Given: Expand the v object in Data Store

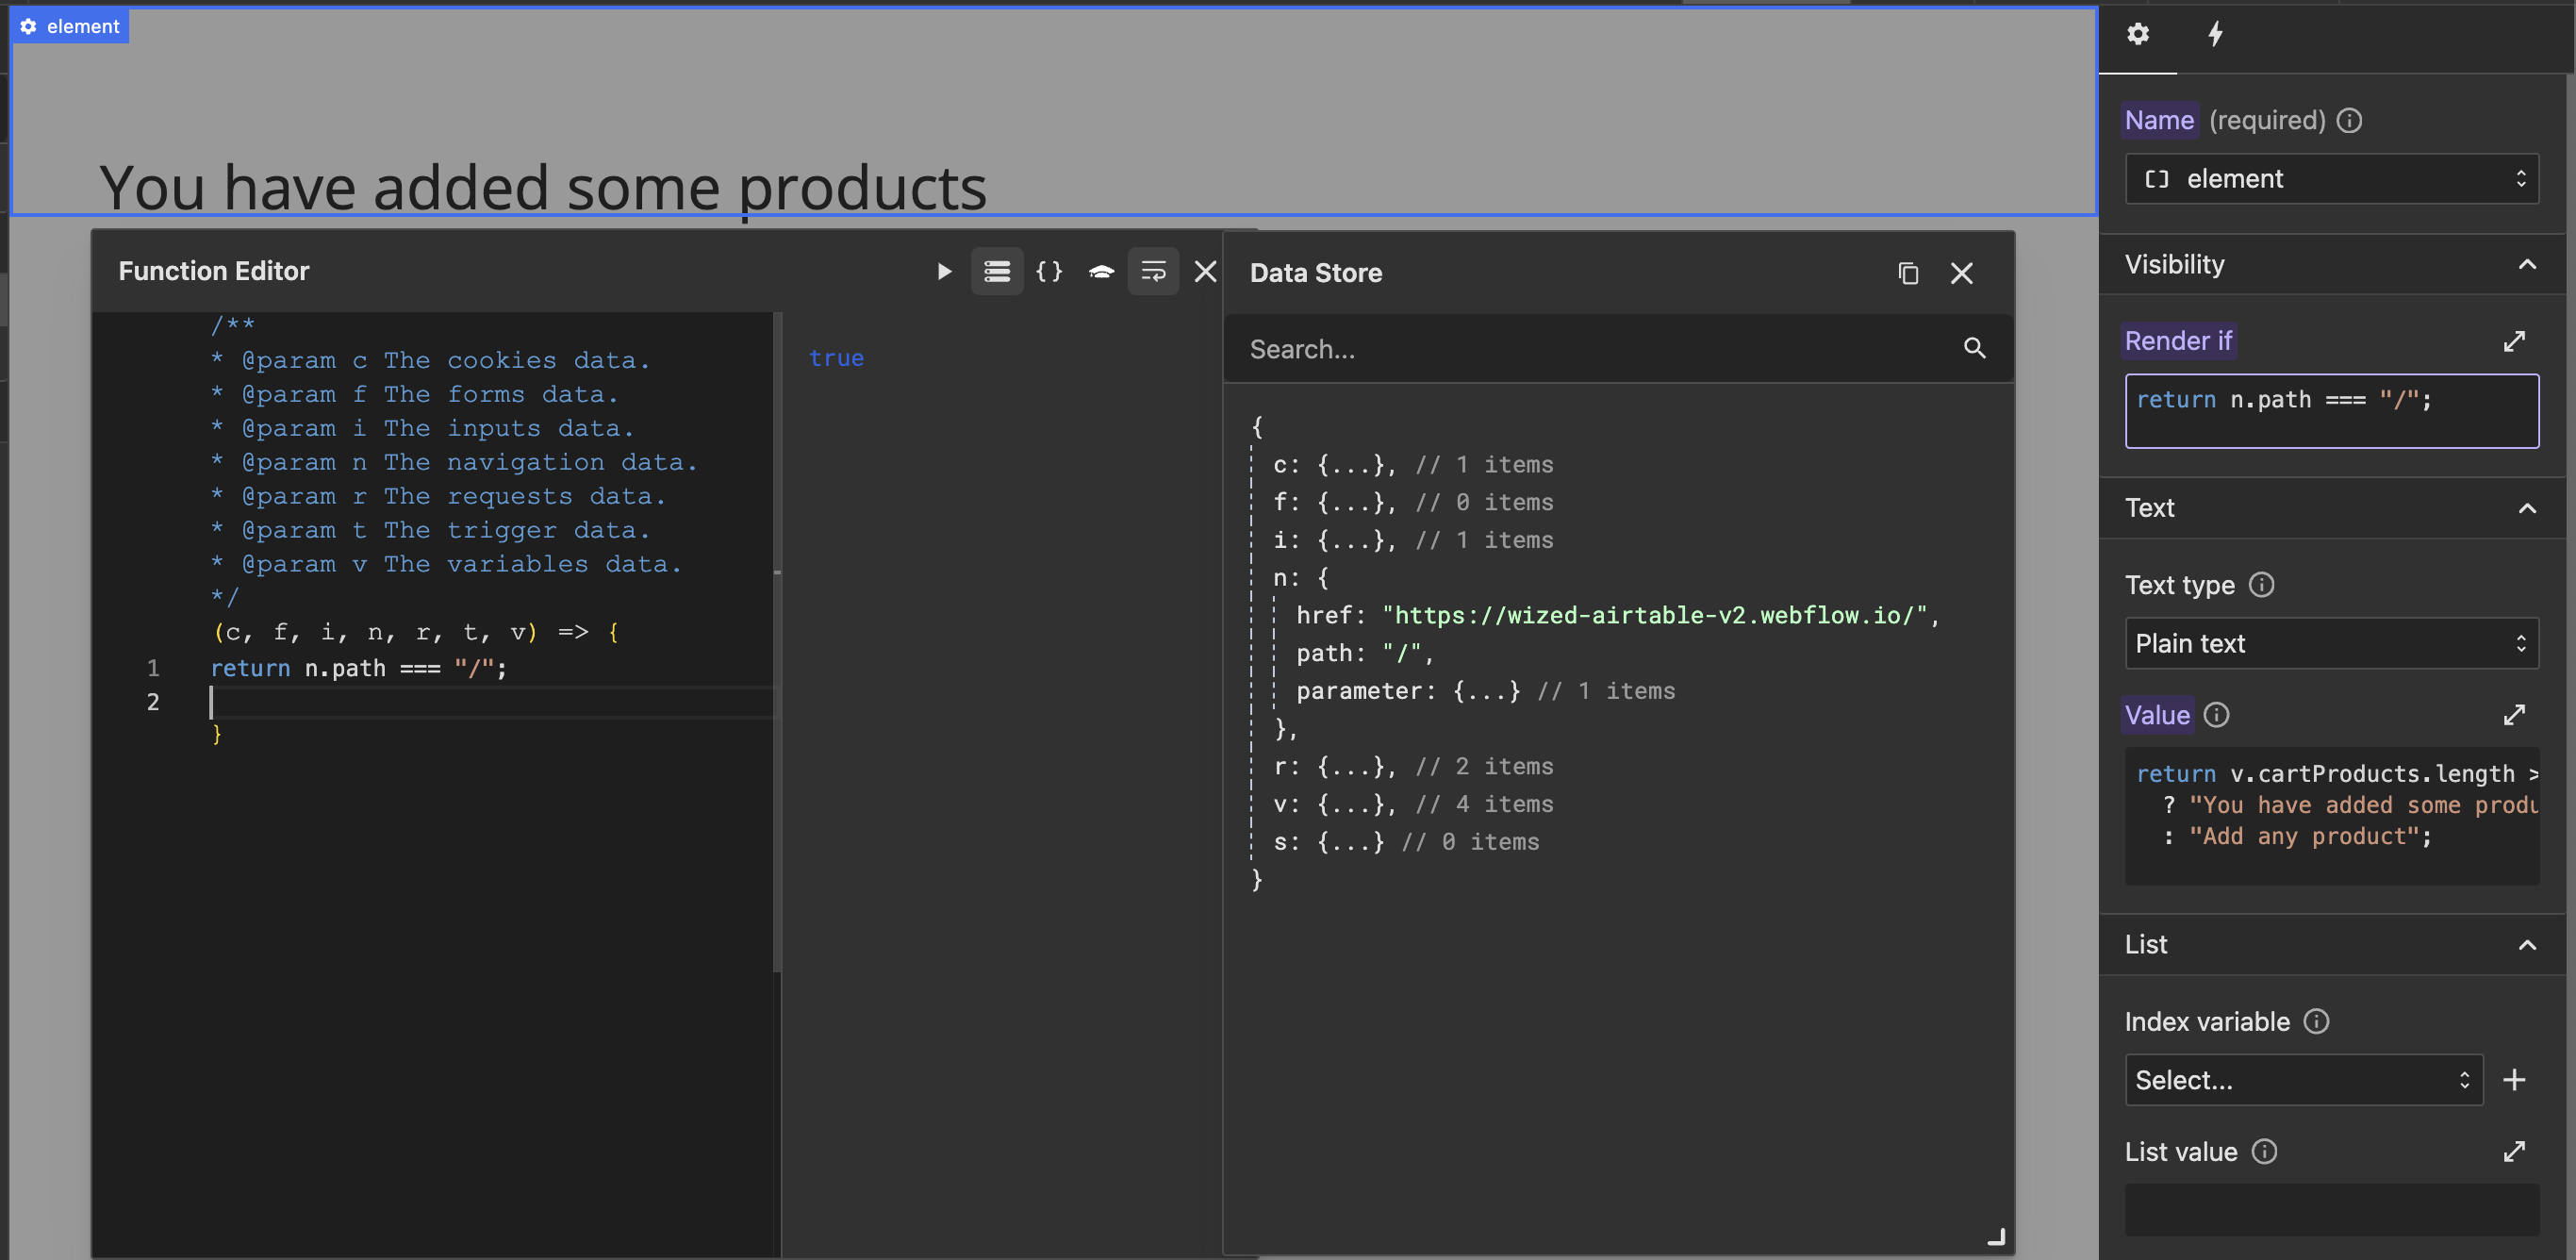Looking at the screenshot, I should pyautogui.click(x=1412, y=805).
